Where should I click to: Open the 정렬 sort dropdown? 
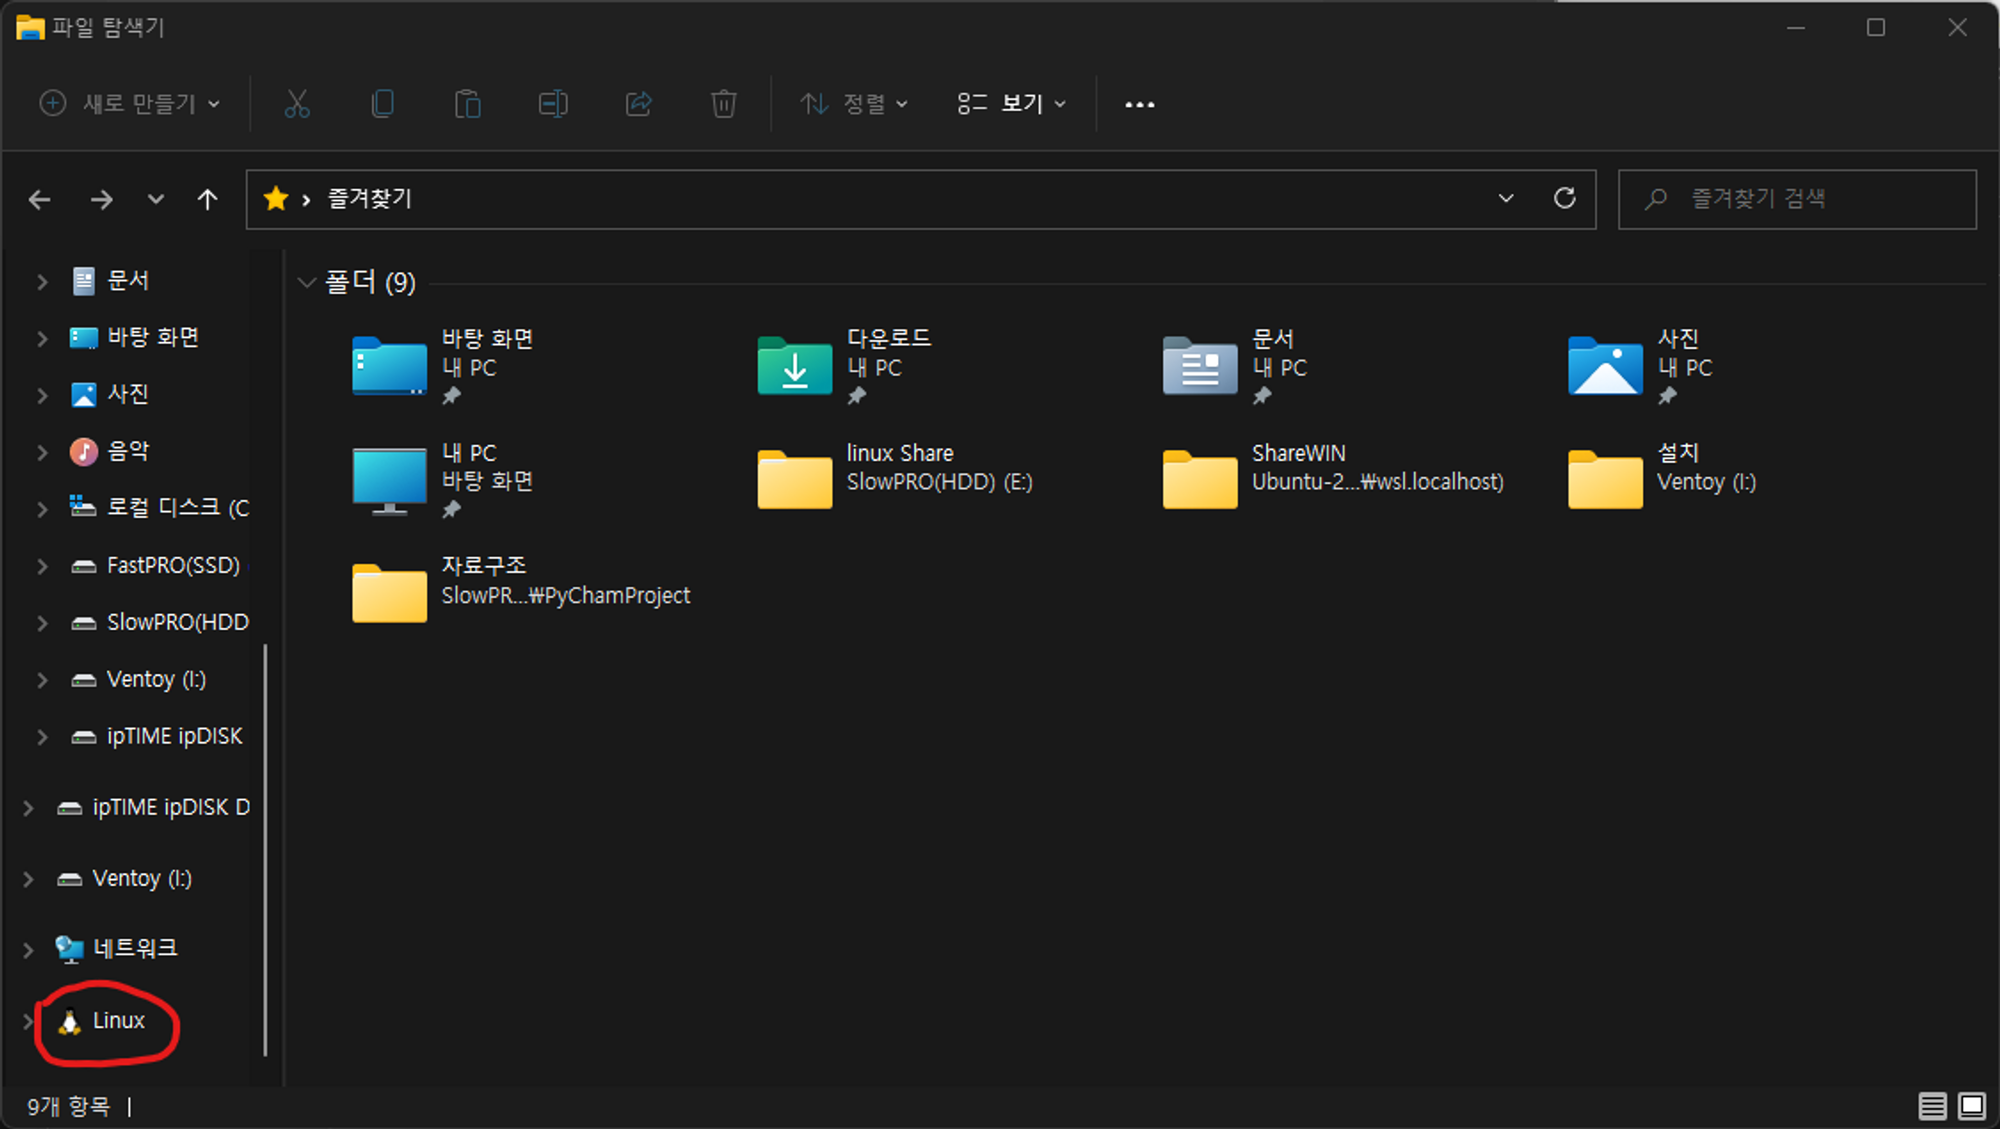854,104
